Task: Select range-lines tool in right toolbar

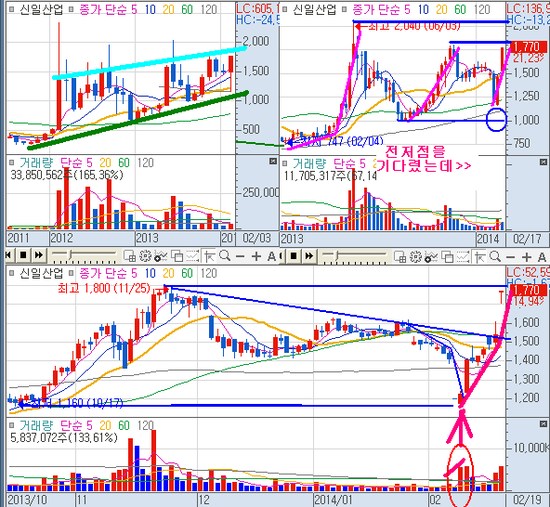Action: 463,256
